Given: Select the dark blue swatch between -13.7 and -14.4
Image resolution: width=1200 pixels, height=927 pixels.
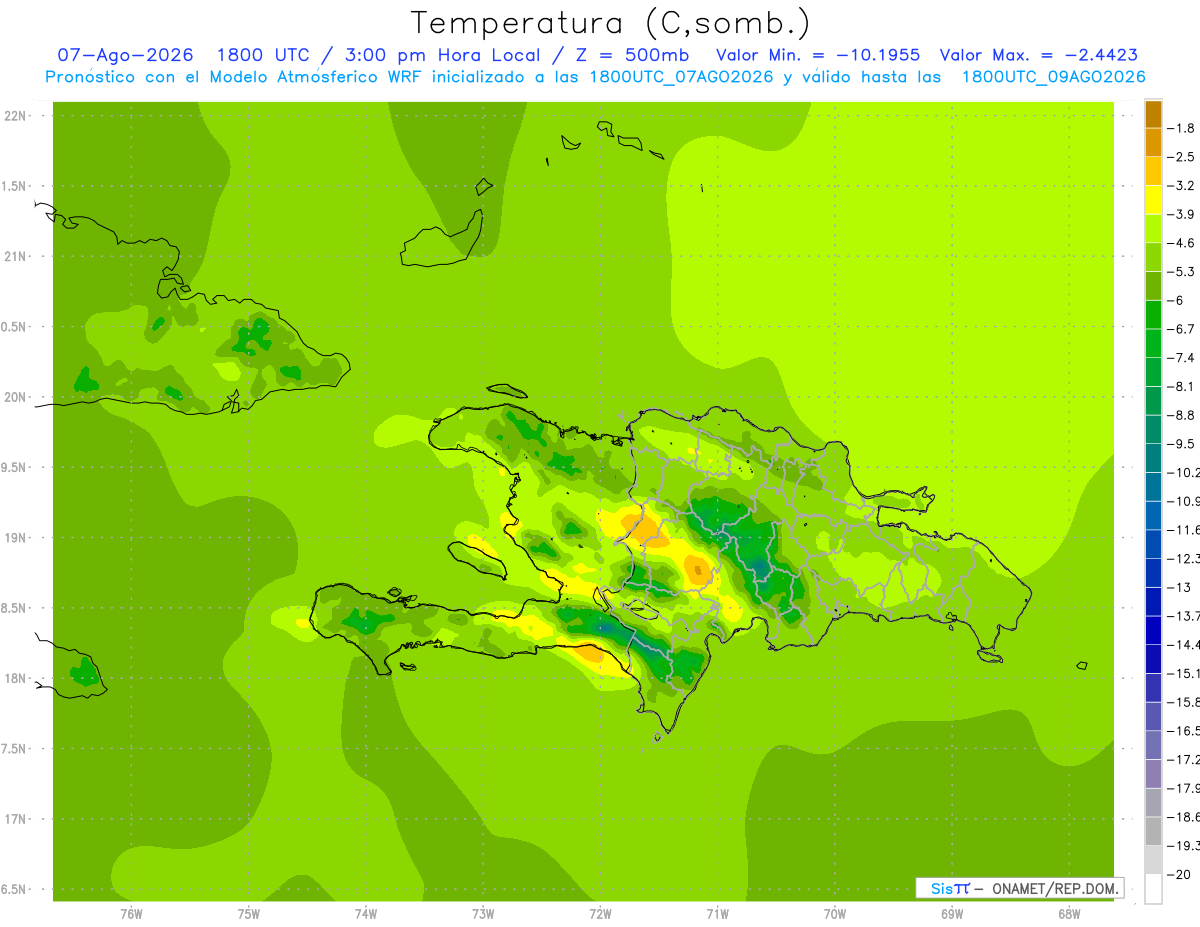Looking at the screenshot, I should [x=1153, y=630].
